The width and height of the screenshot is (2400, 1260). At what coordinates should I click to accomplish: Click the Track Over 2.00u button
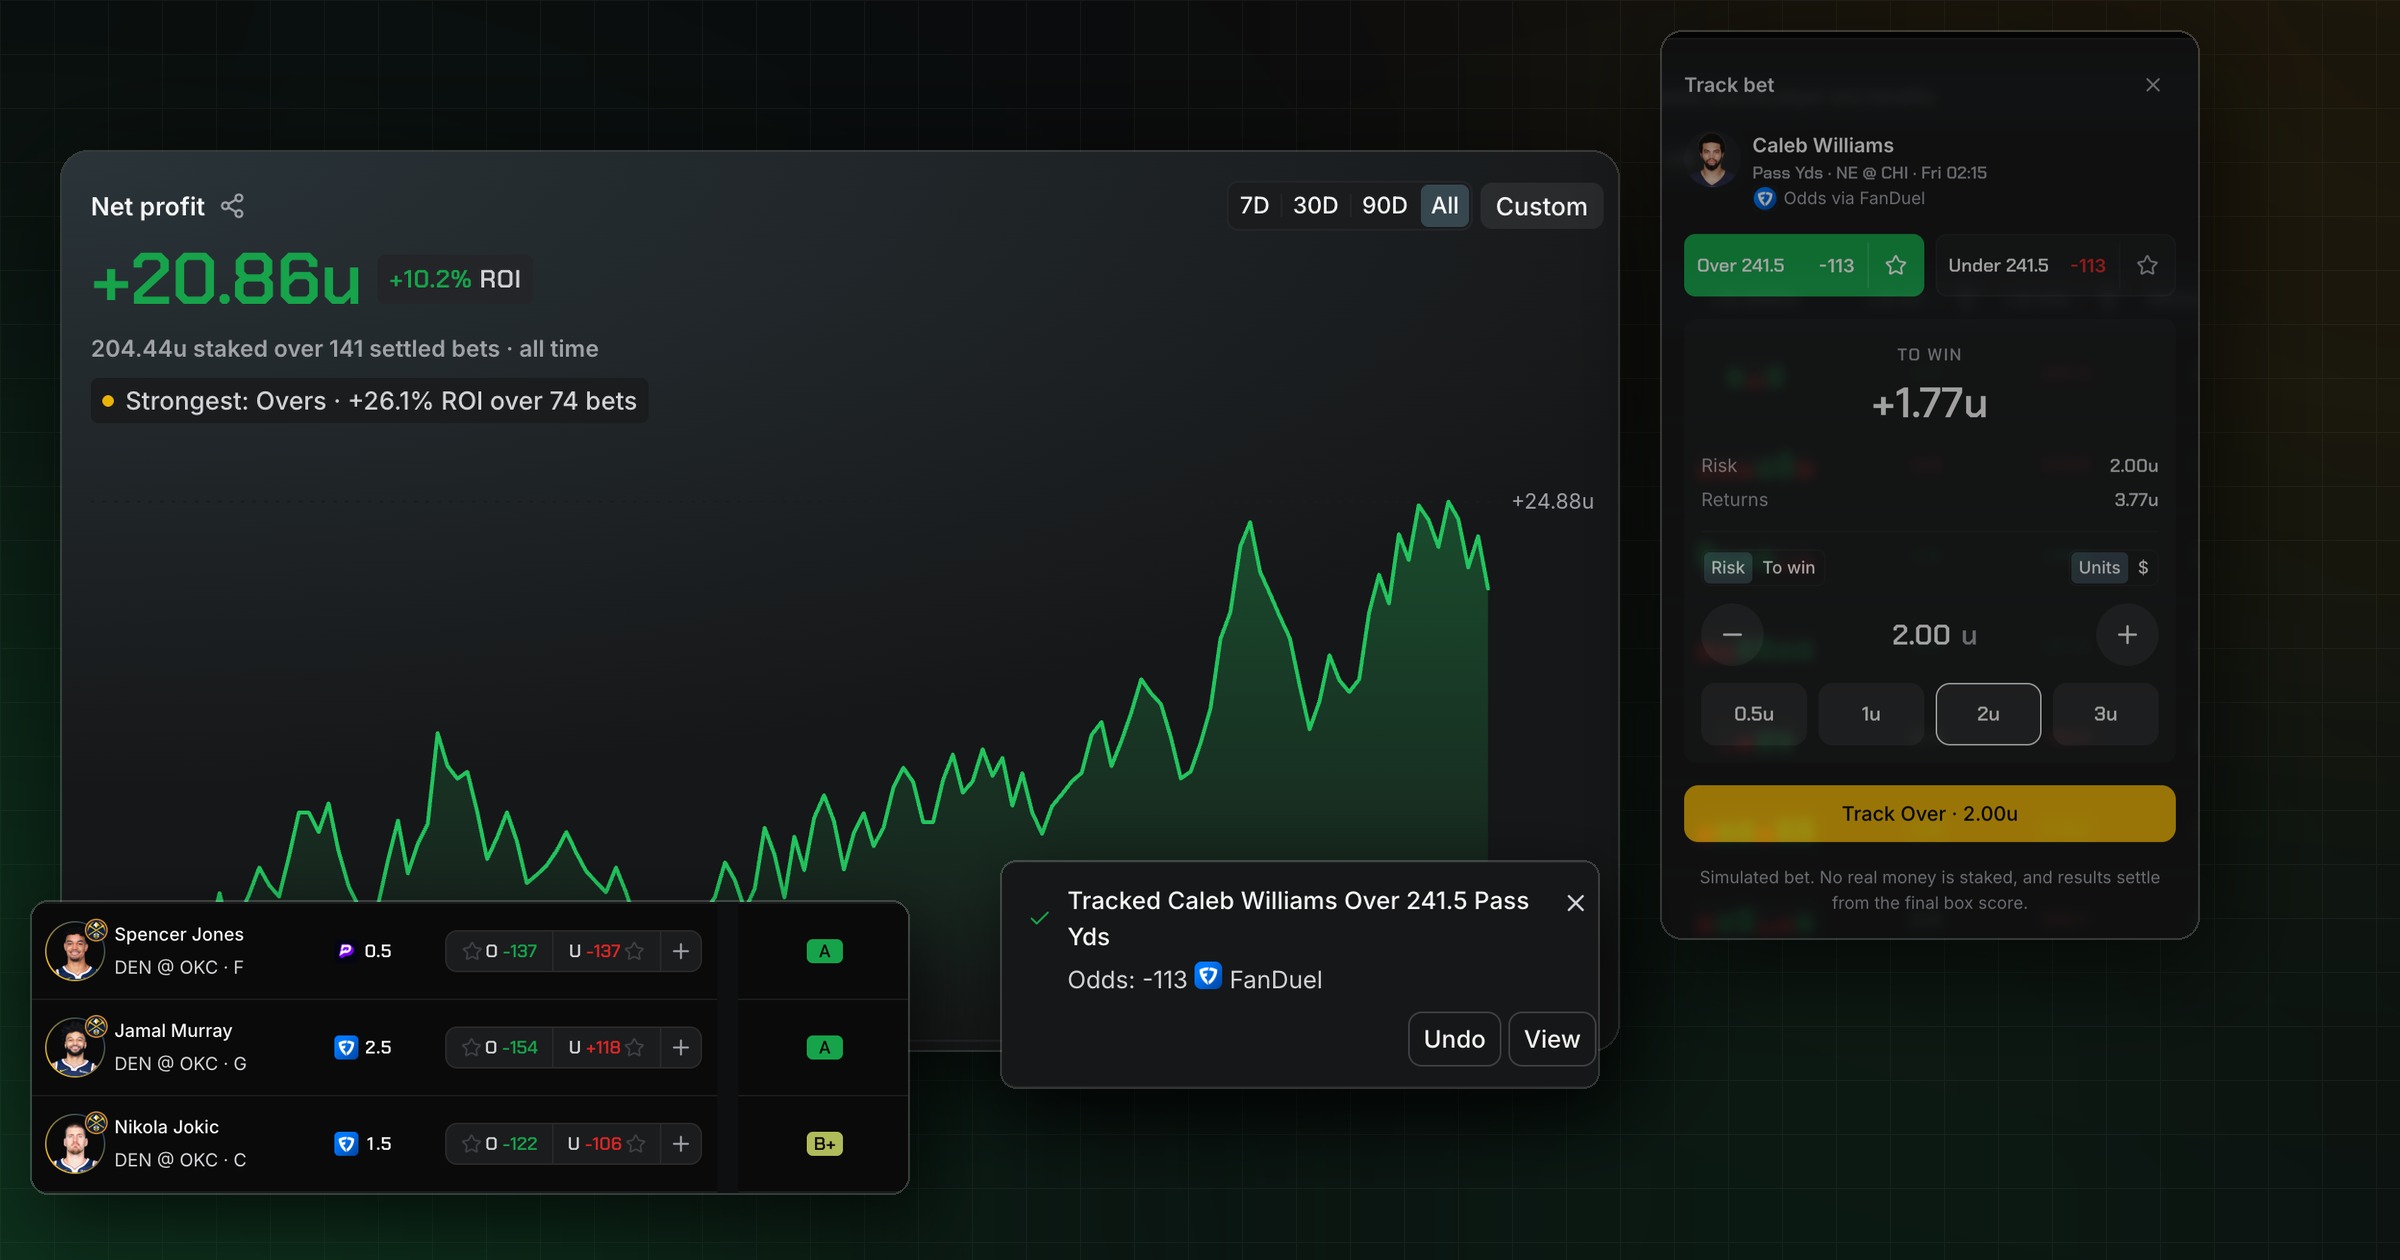[x=1929, y=813]
